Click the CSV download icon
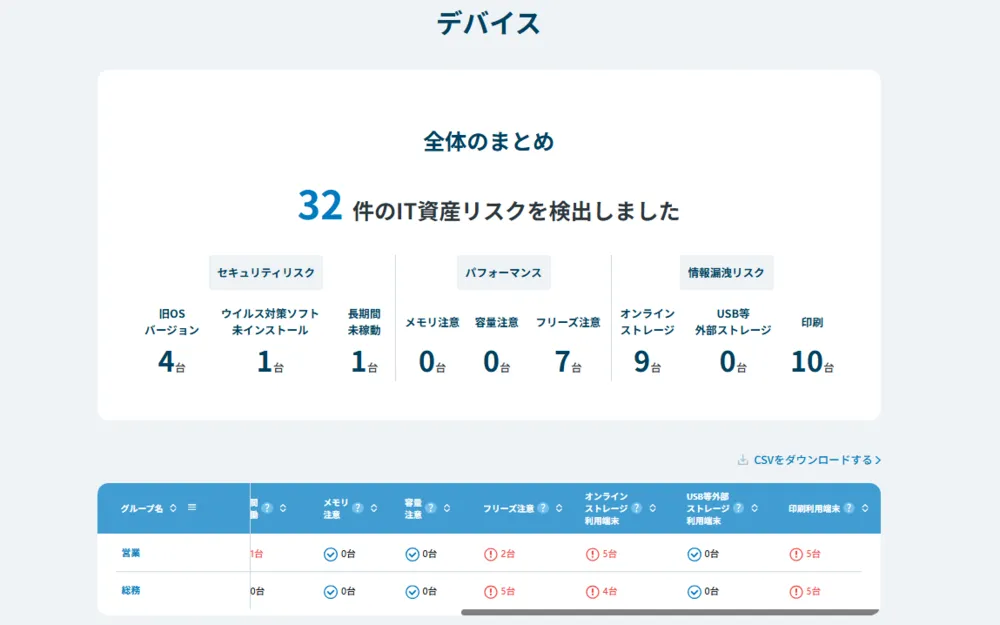 [742, 460]
